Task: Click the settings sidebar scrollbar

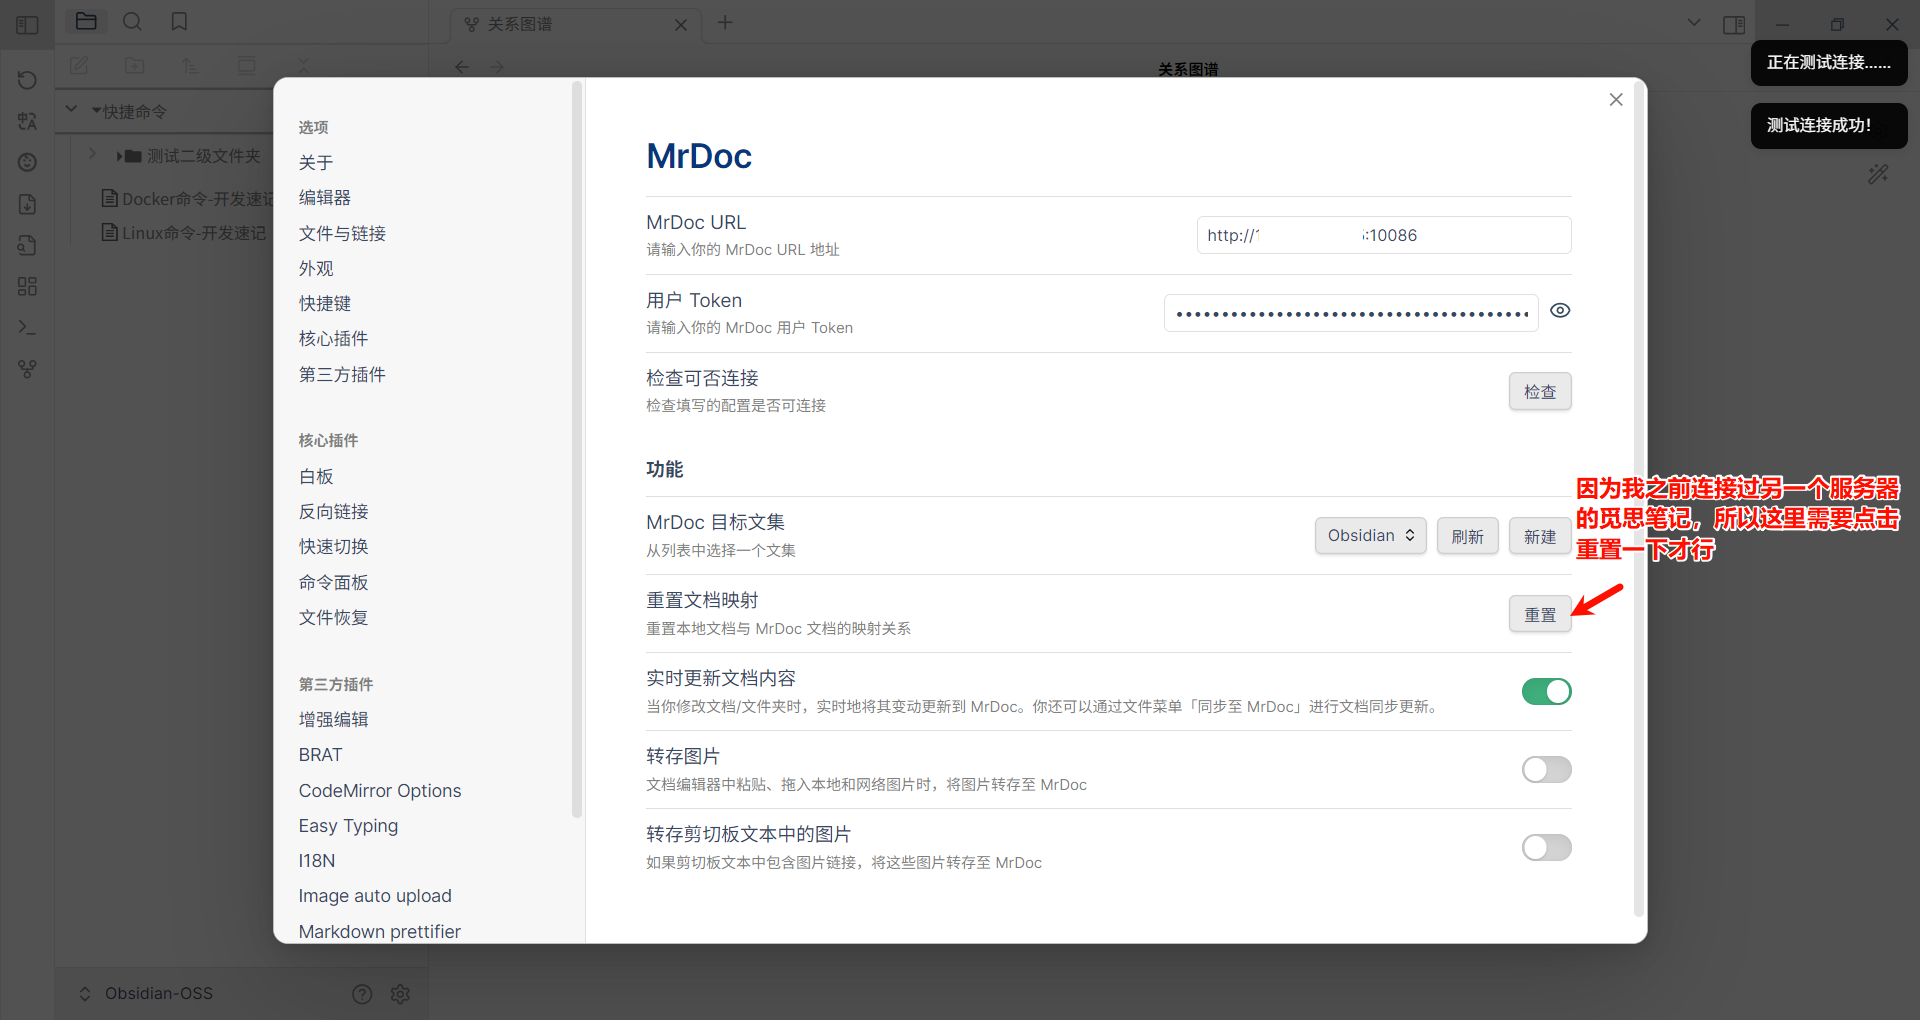Action: pyautogui.click(x=576, y=450)
